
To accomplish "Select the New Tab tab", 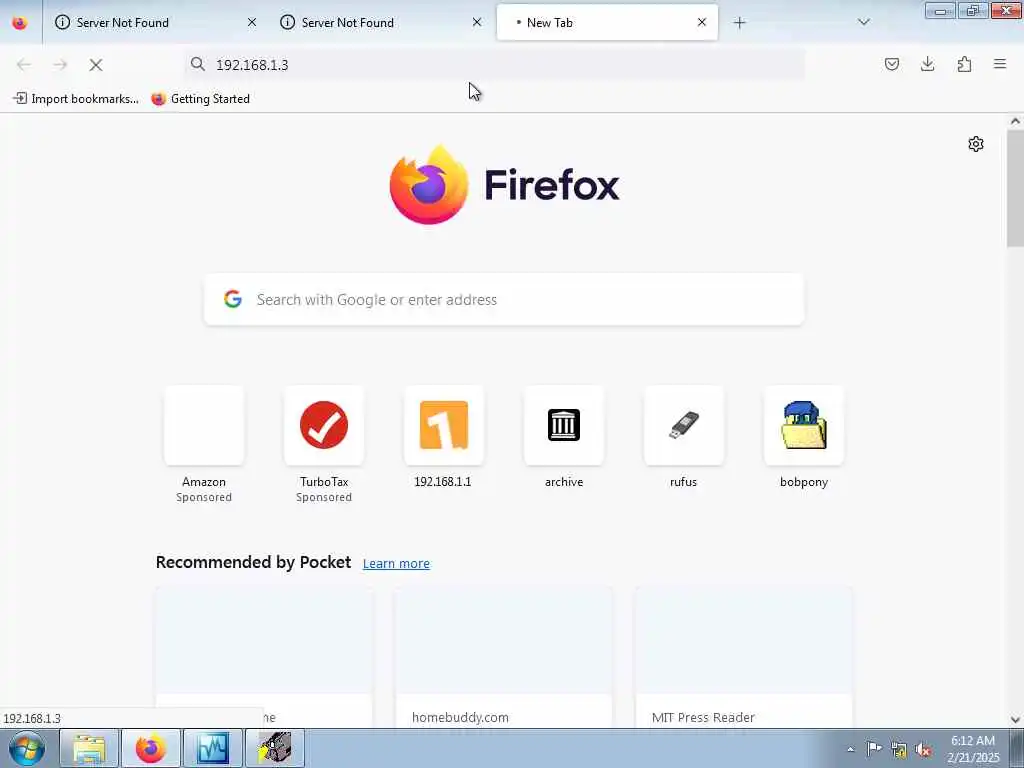I will coord(607,23).
